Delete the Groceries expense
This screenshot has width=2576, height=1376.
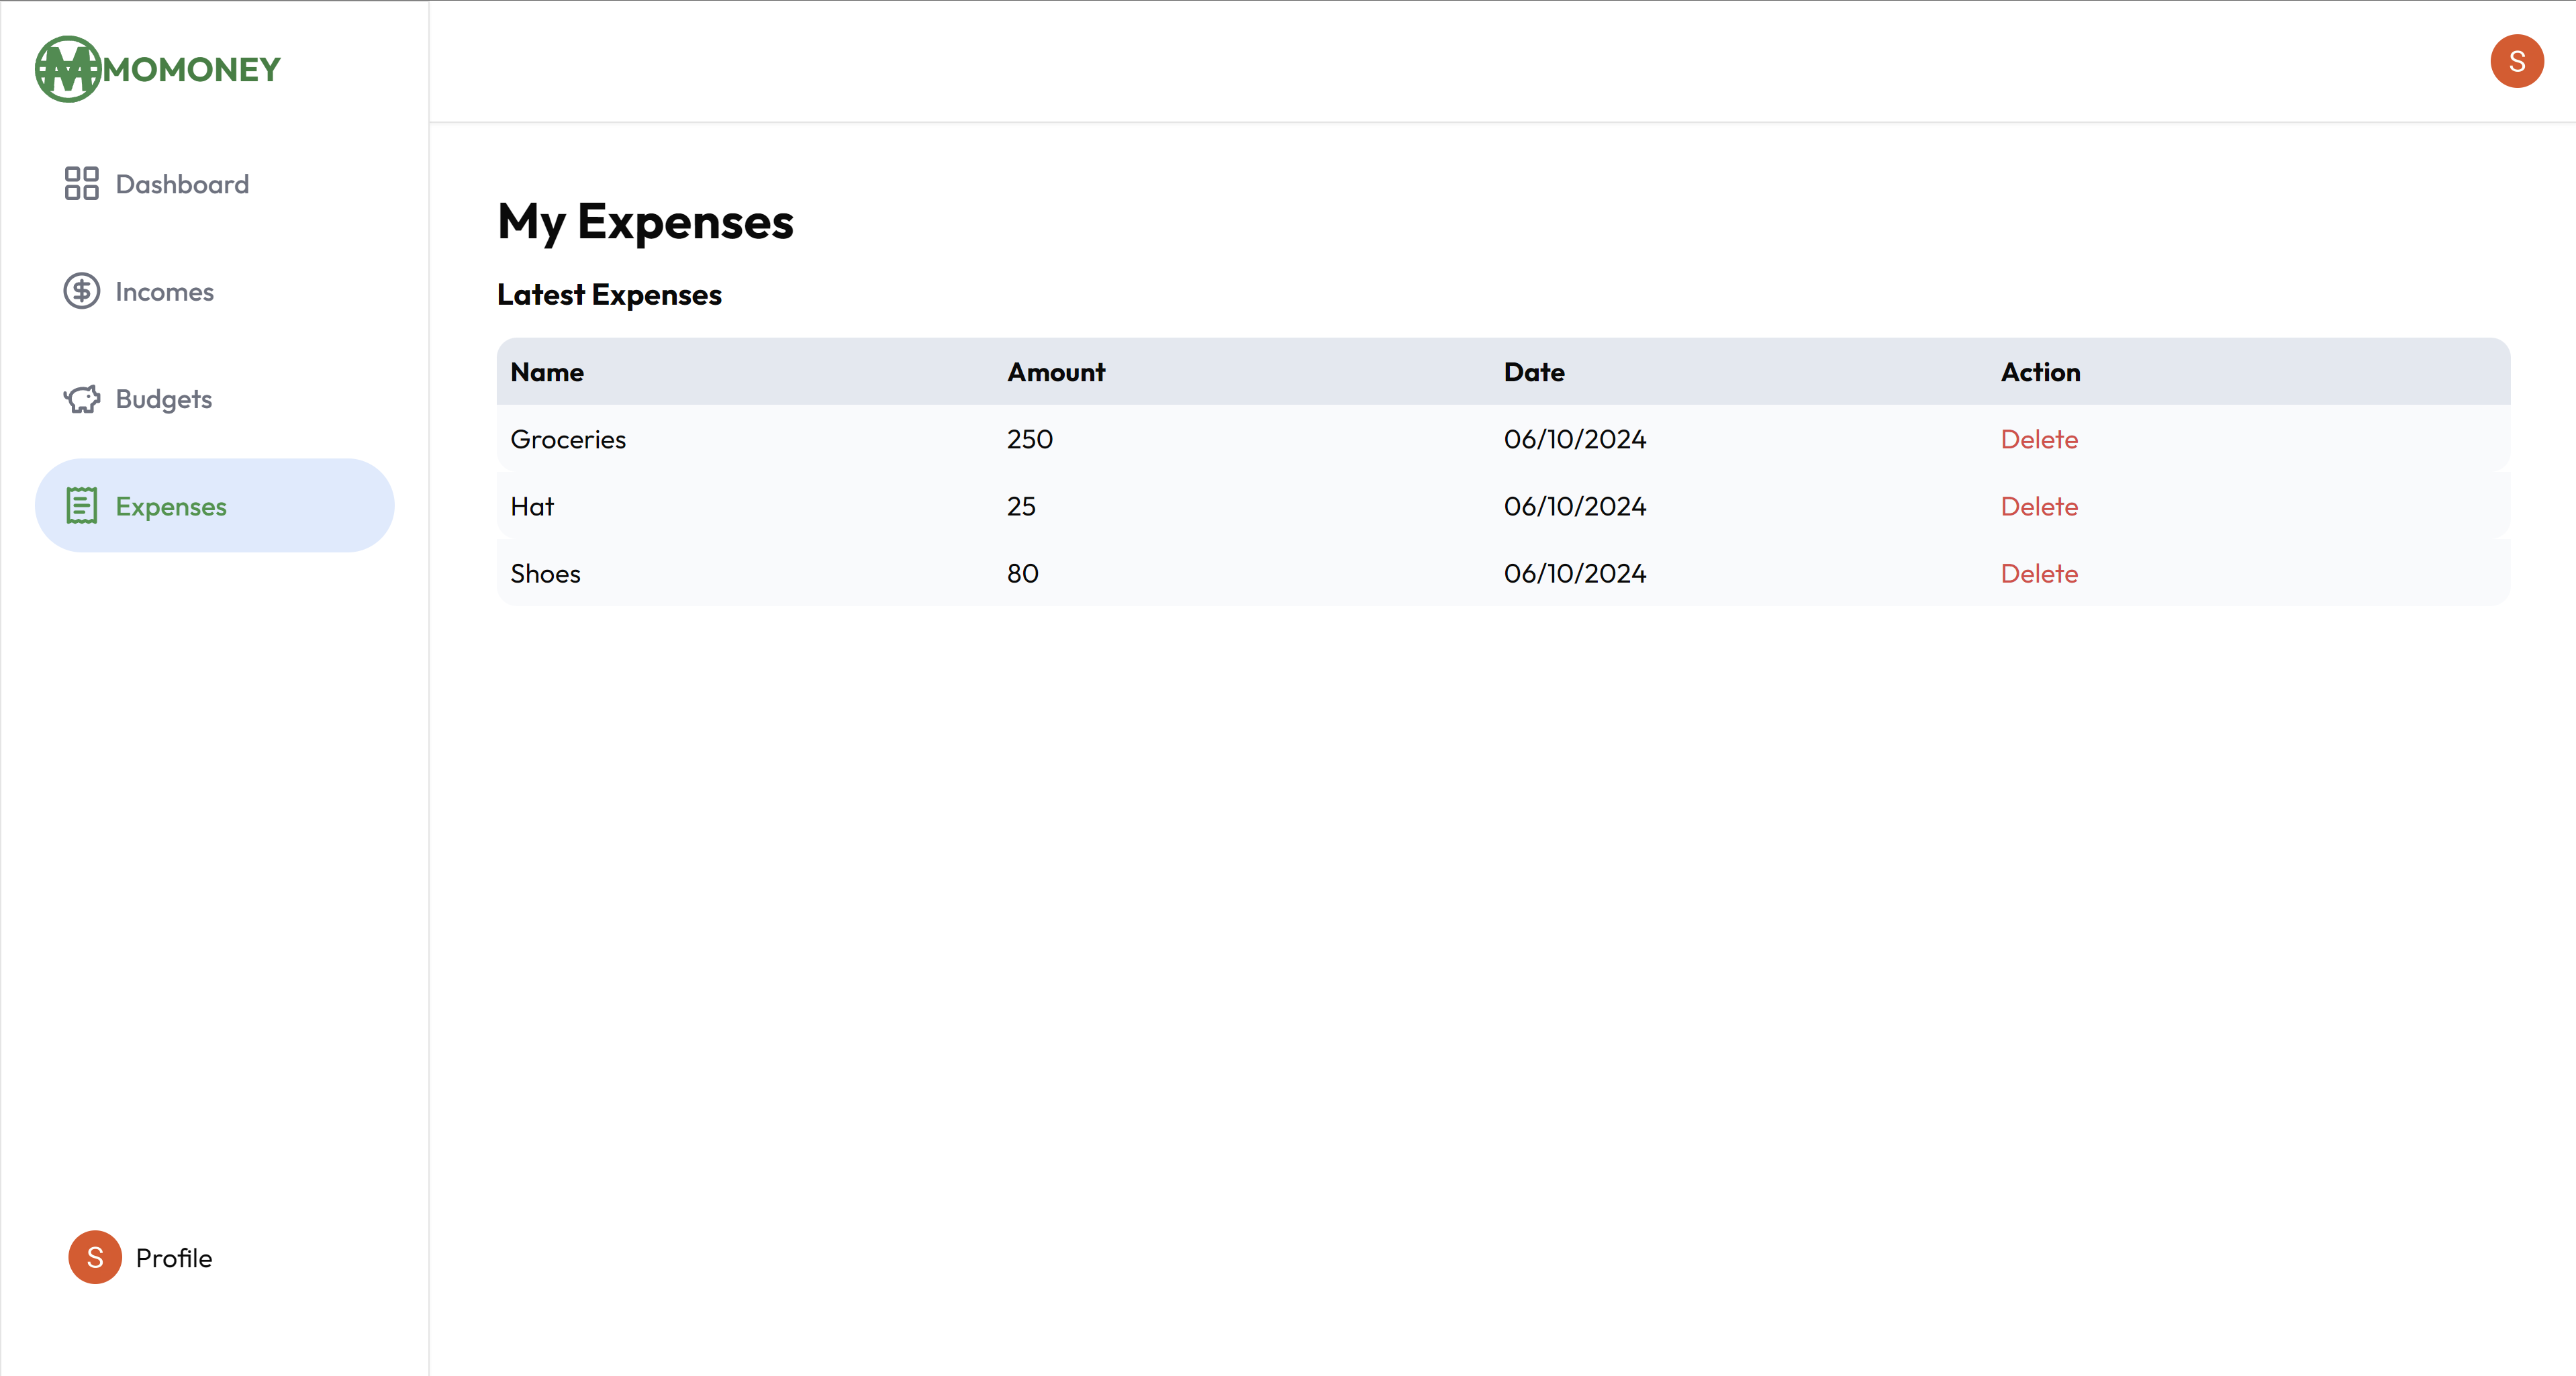(2038, 439)
